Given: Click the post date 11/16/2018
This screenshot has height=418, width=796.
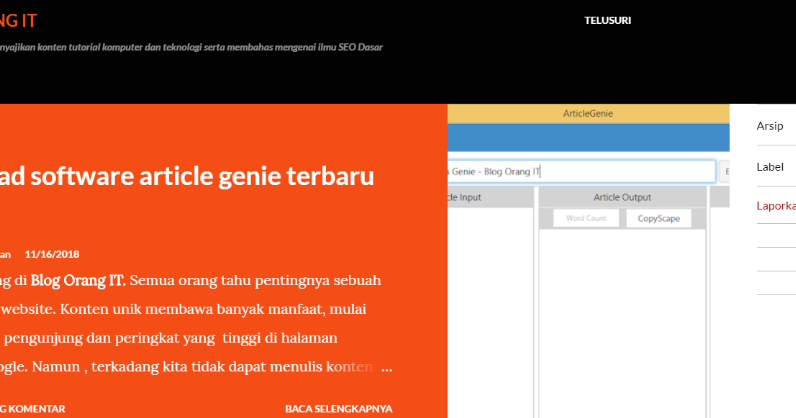Looking at the screenshot, I should [x=52, y=254].
